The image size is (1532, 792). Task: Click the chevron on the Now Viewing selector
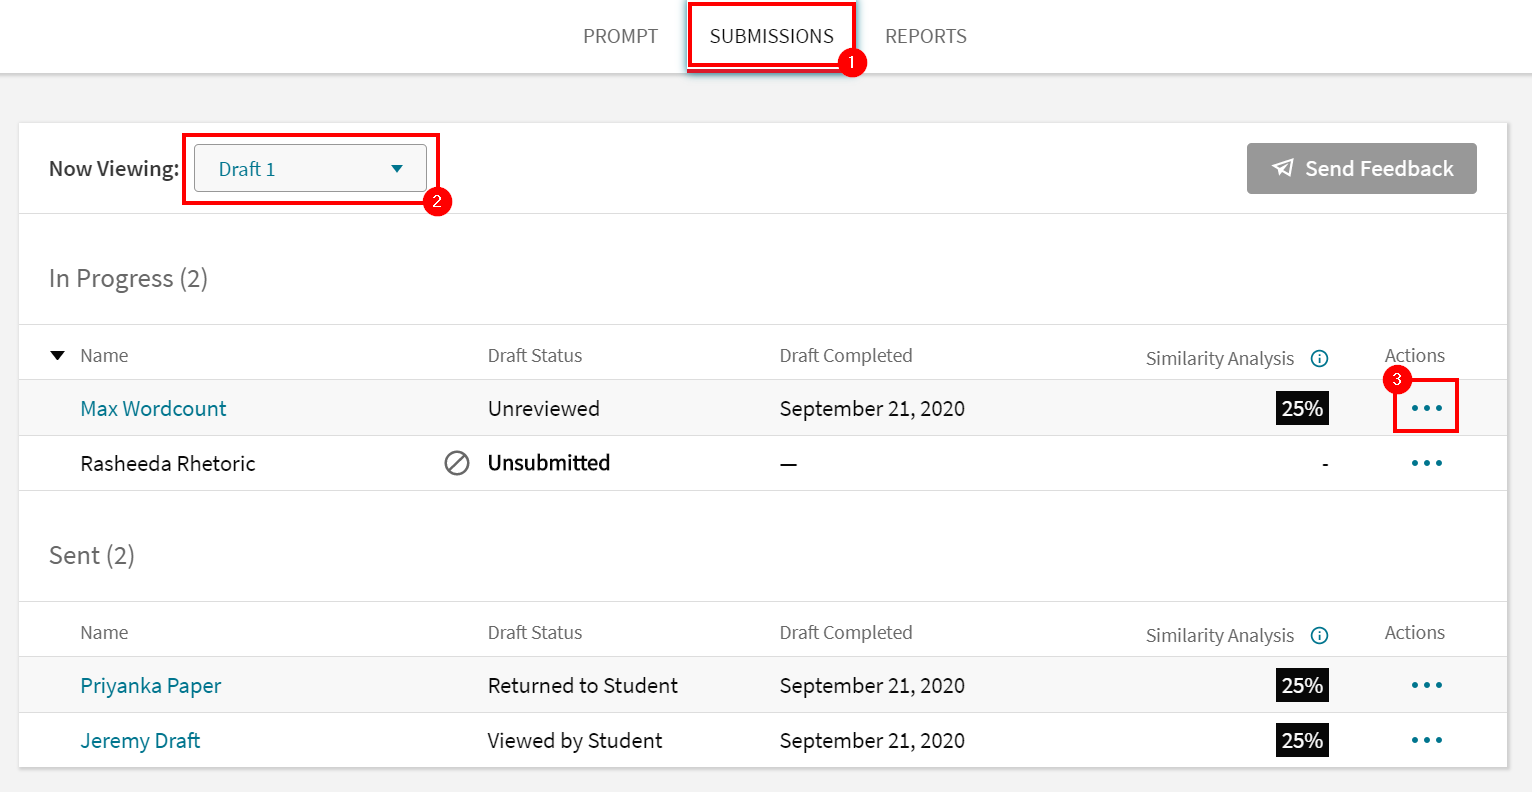pos(398,169)
